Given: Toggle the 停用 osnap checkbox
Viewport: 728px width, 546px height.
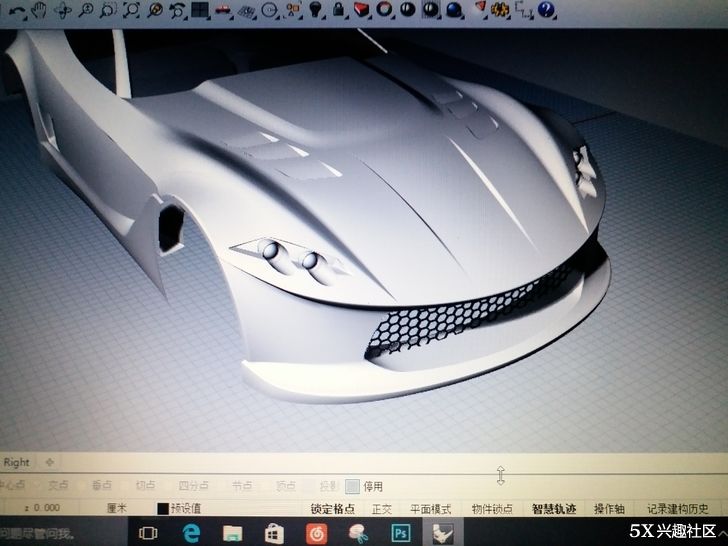Looking at the screenshot, I should (x=352, y=487).
